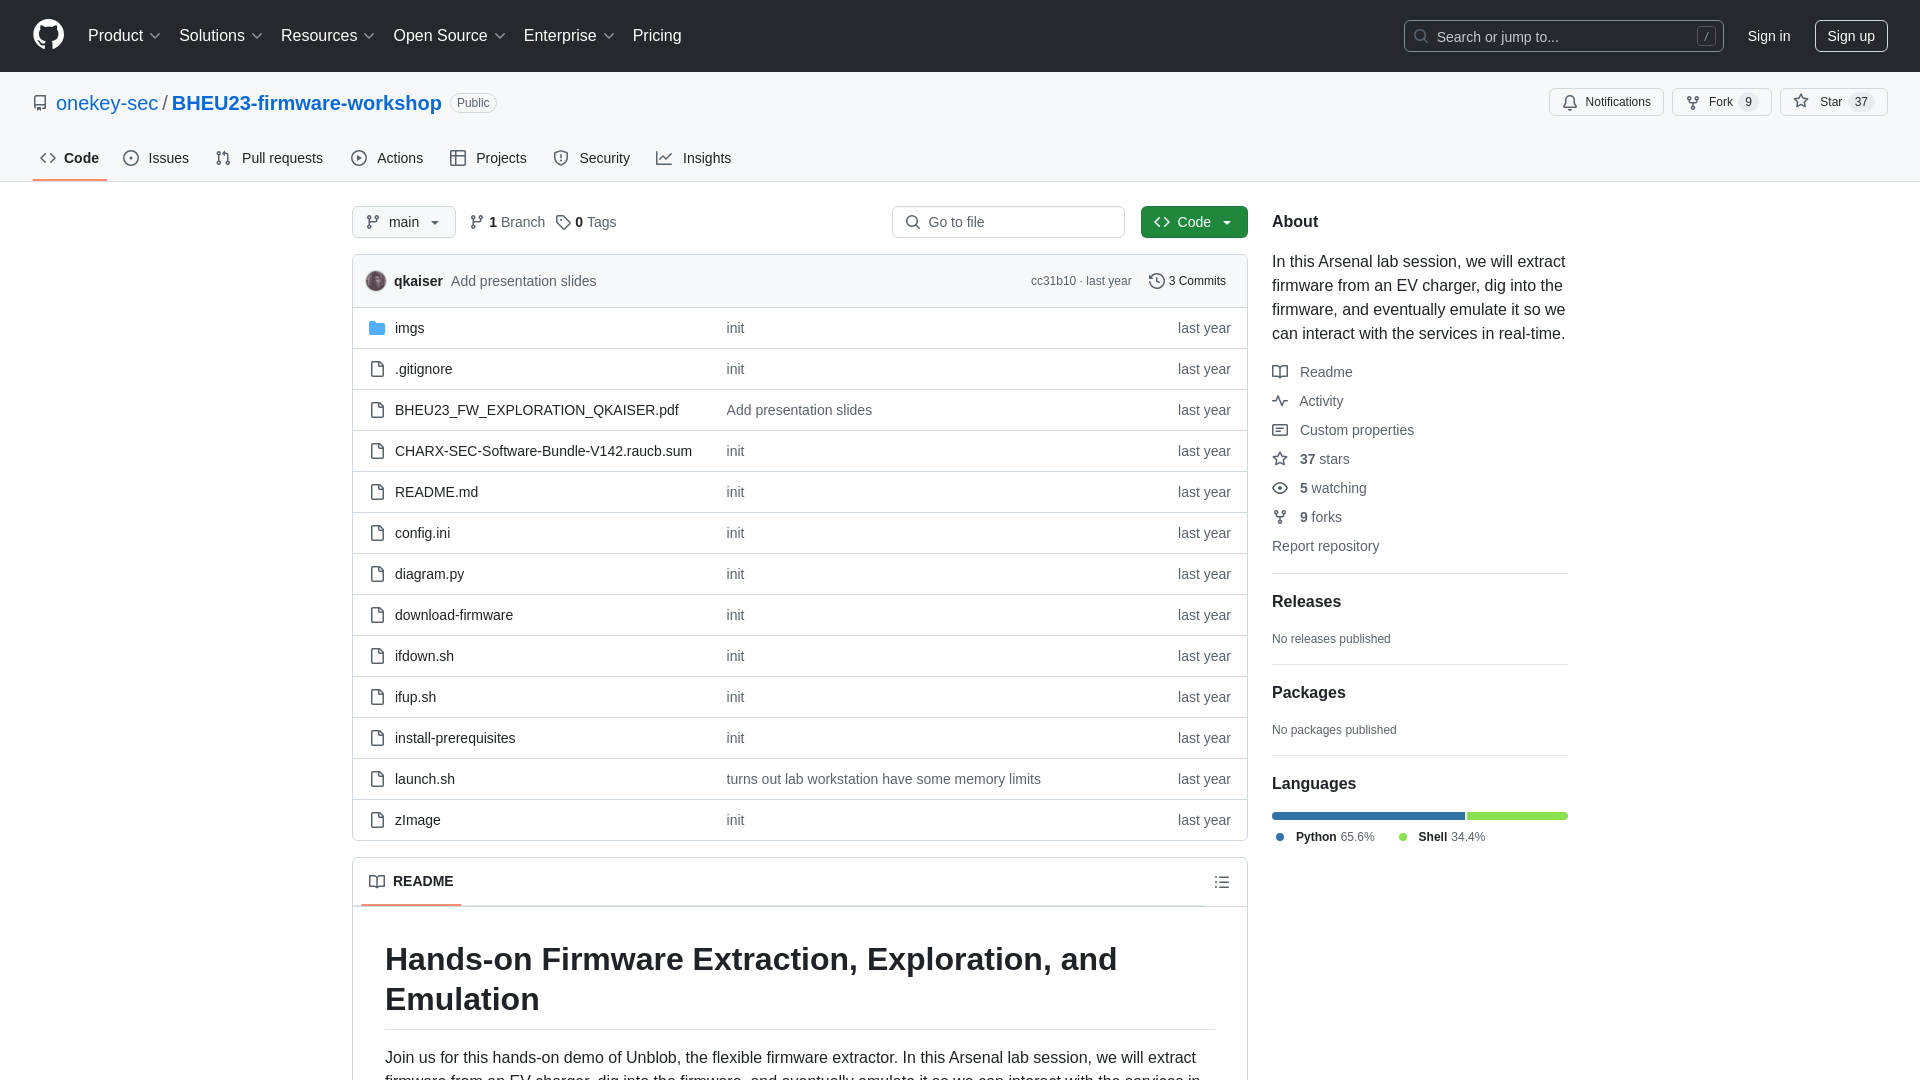Focus the Search or jump to field
The width and height of the screenshot is (1920, 1080).
pyautogui.click(x=1564, y=36)
